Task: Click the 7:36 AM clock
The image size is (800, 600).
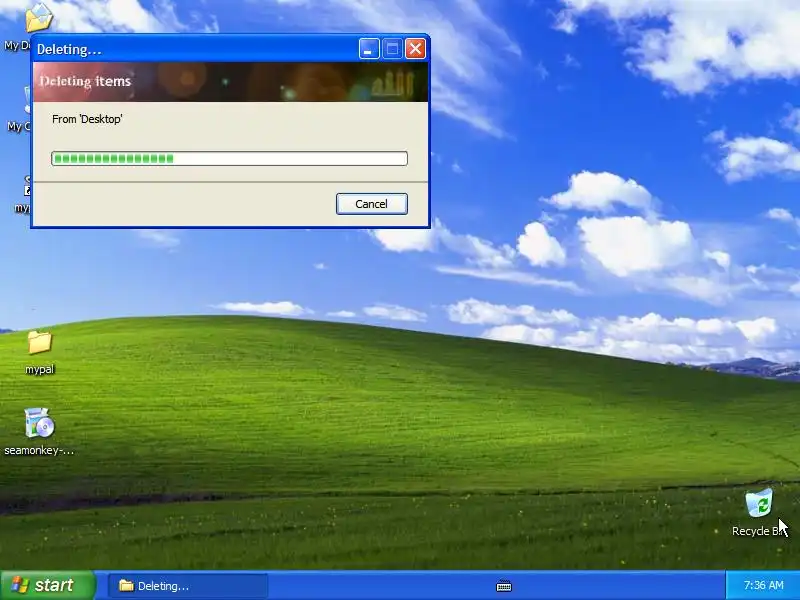Action: tap(763, 585)
